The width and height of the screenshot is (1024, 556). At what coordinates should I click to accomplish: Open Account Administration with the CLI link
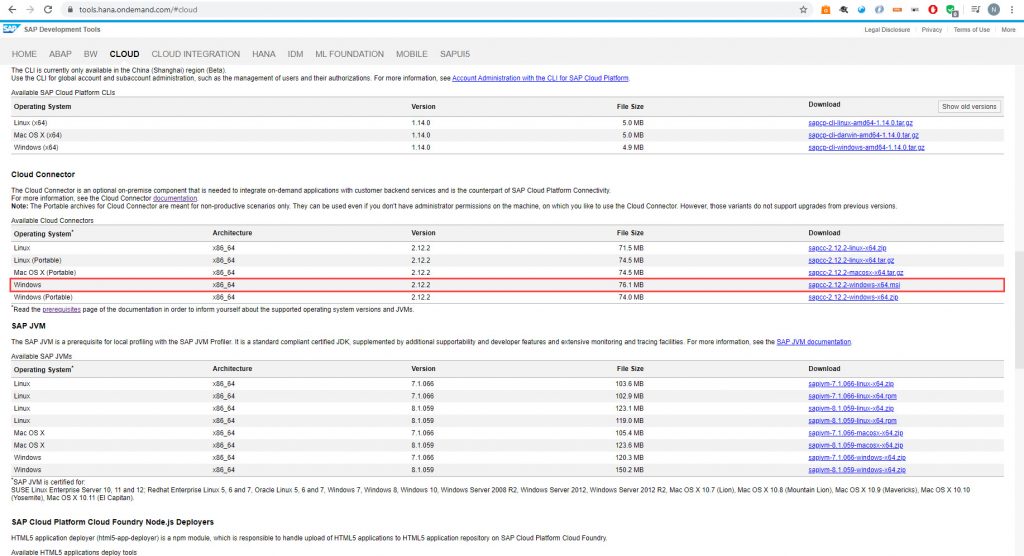(x=540, y=78)
